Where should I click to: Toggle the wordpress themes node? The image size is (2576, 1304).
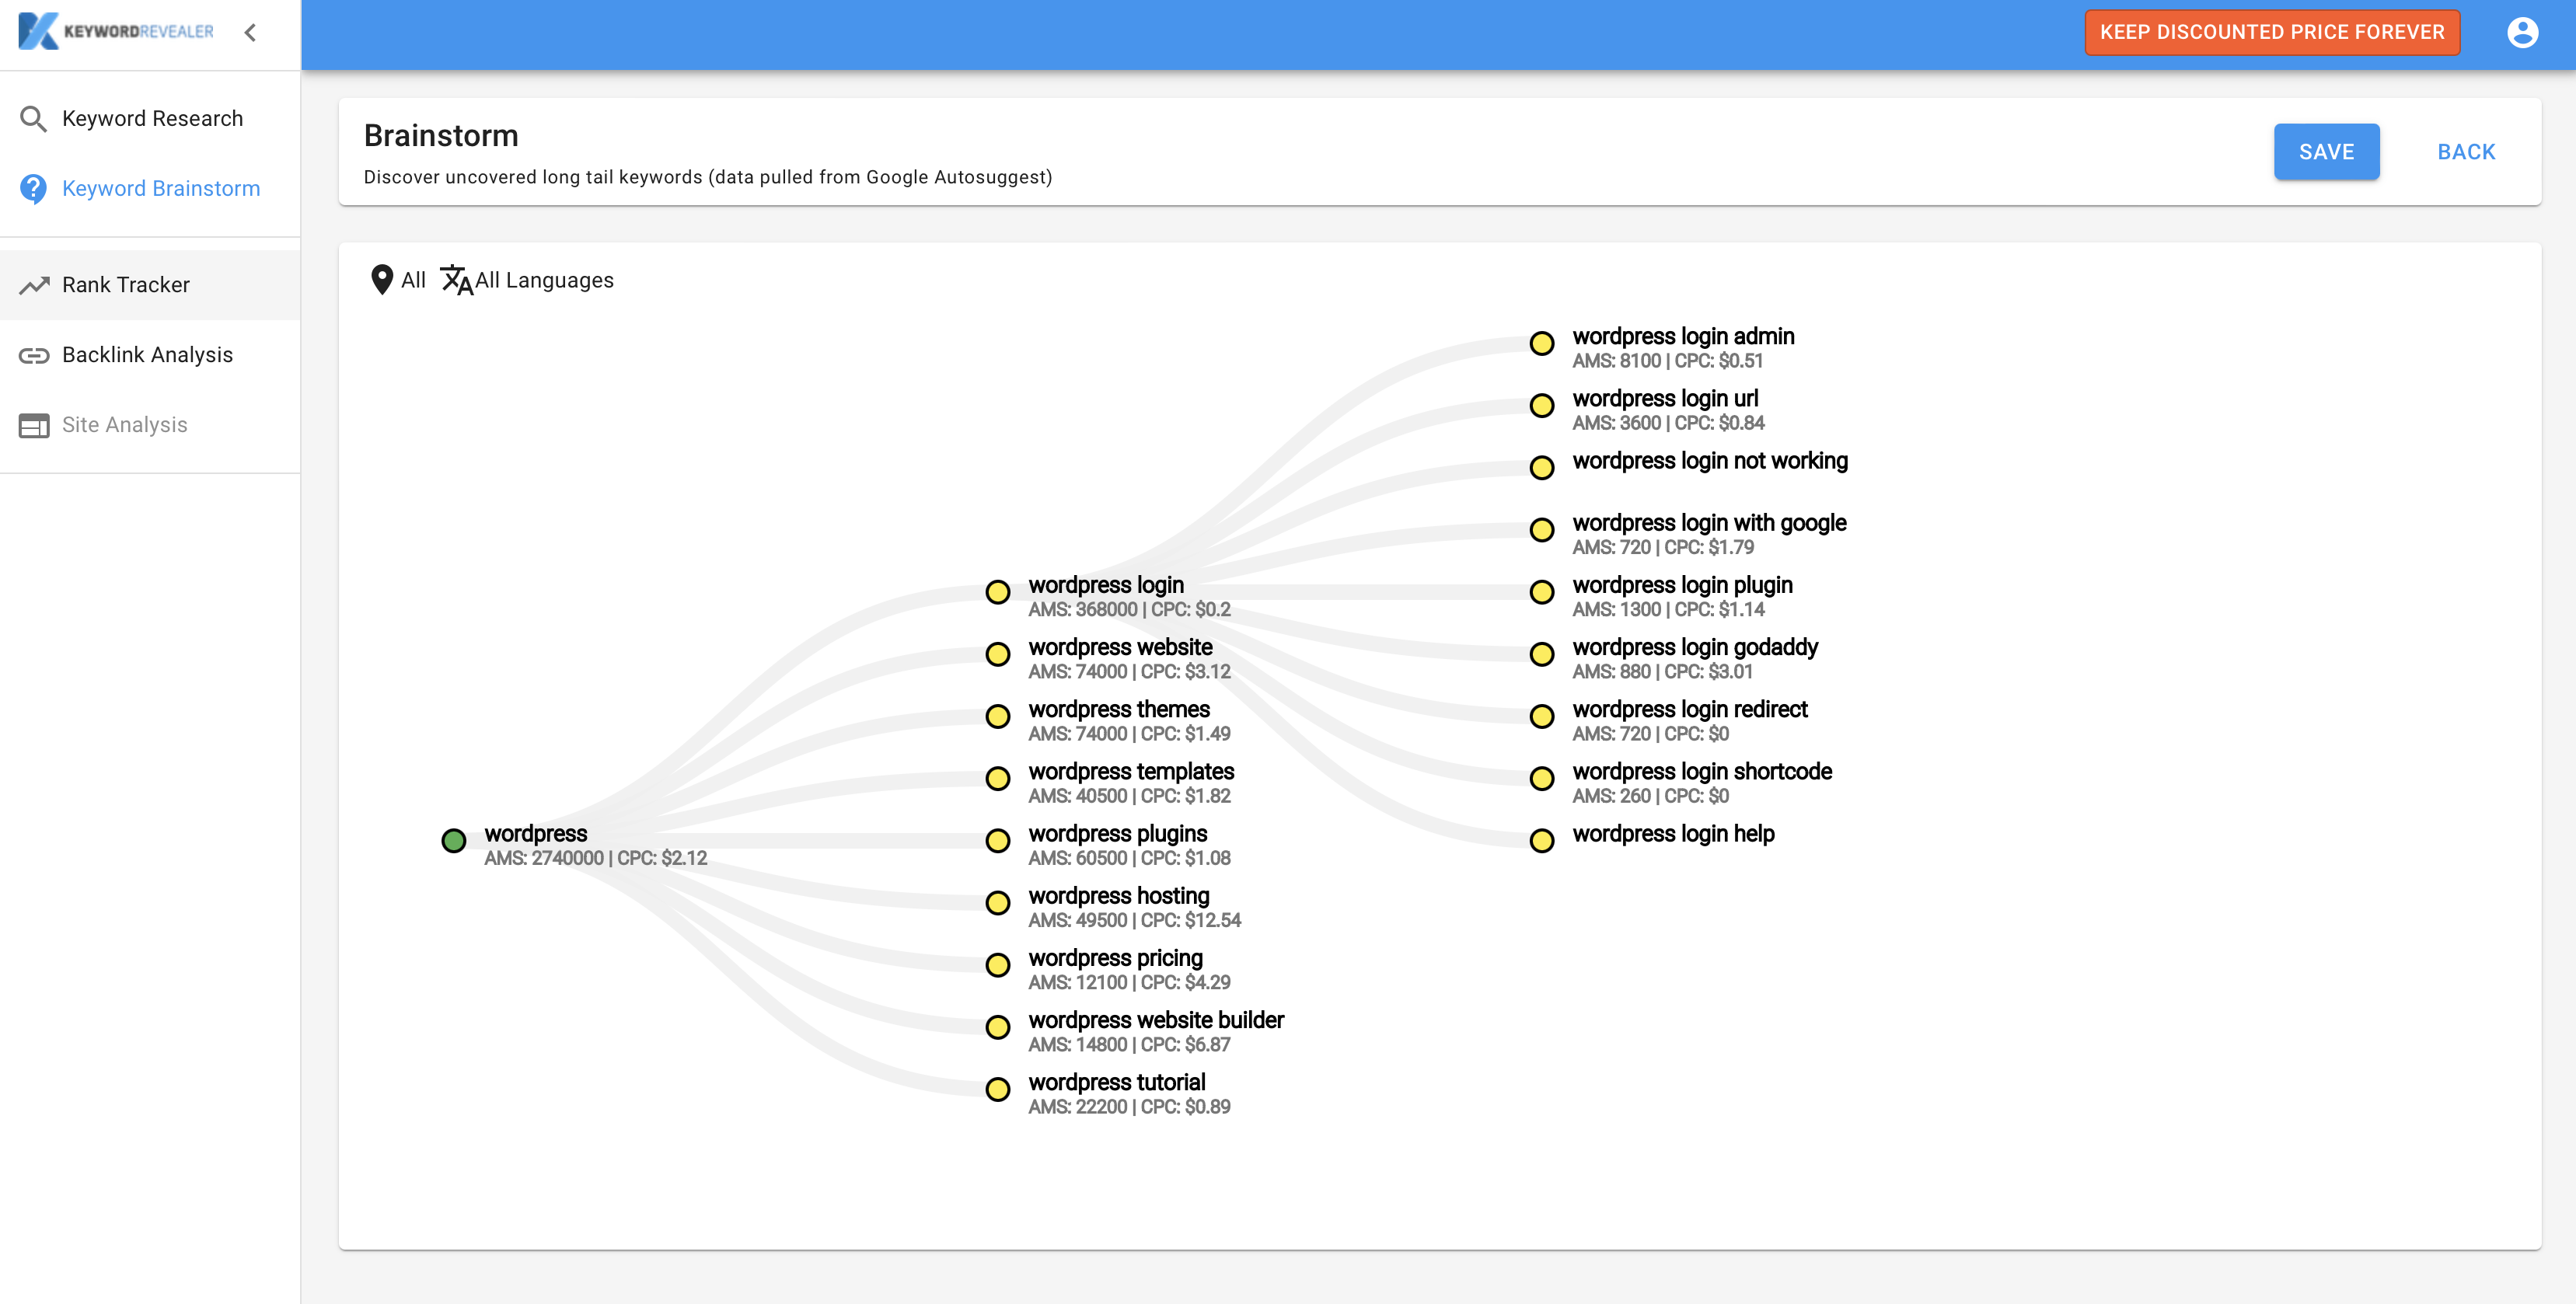(x=998, y=713)
